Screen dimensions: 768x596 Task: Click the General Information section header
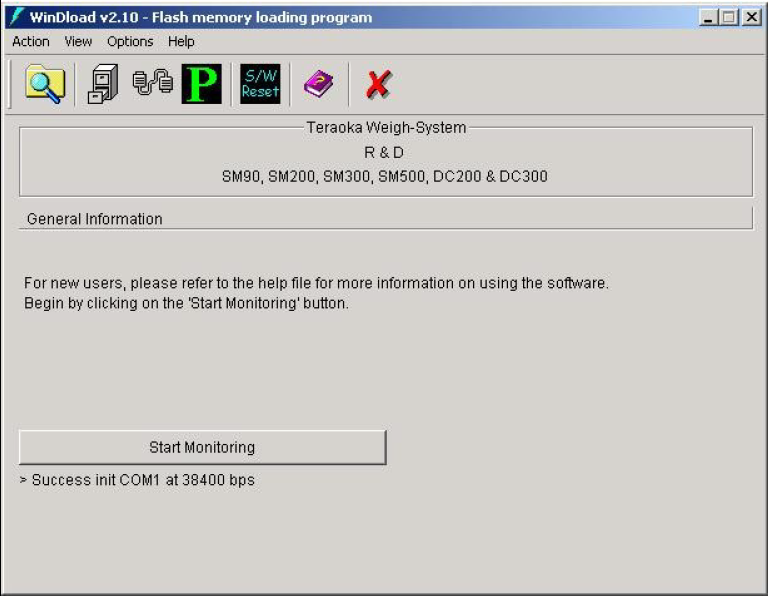(94, 219)
